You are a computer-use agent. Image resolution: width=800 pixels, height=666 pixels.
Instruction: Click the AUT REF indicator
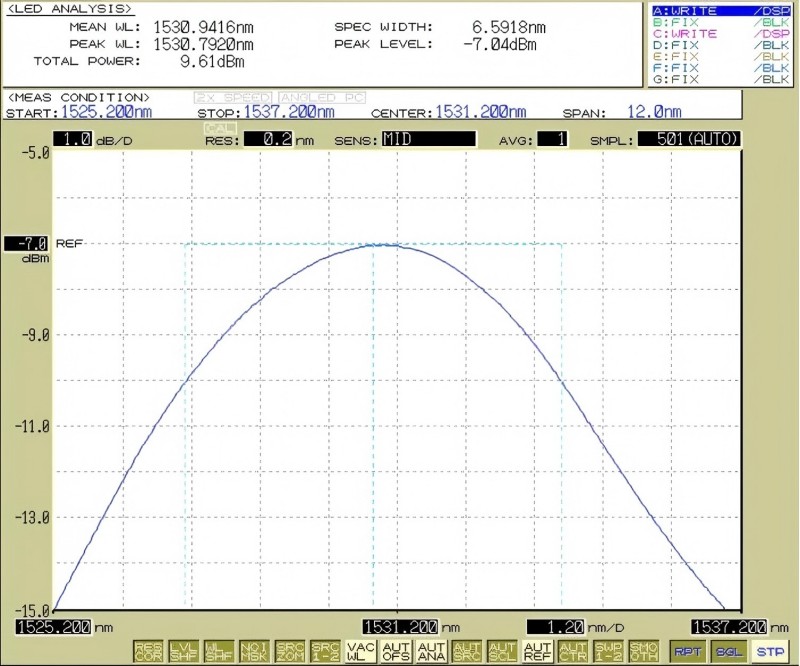(537, 652)
